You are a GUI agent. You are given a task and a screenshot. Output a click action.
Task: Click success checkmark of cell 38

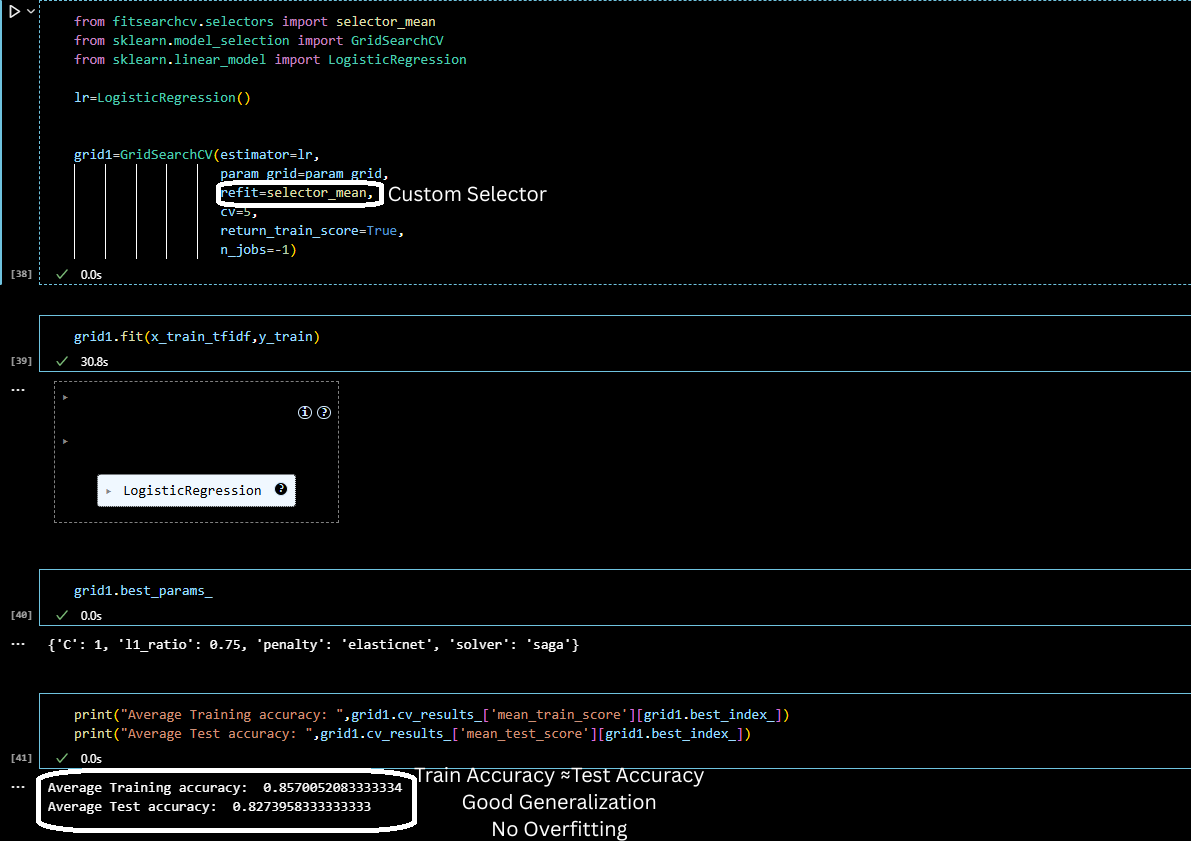click(x=62, y=274)
